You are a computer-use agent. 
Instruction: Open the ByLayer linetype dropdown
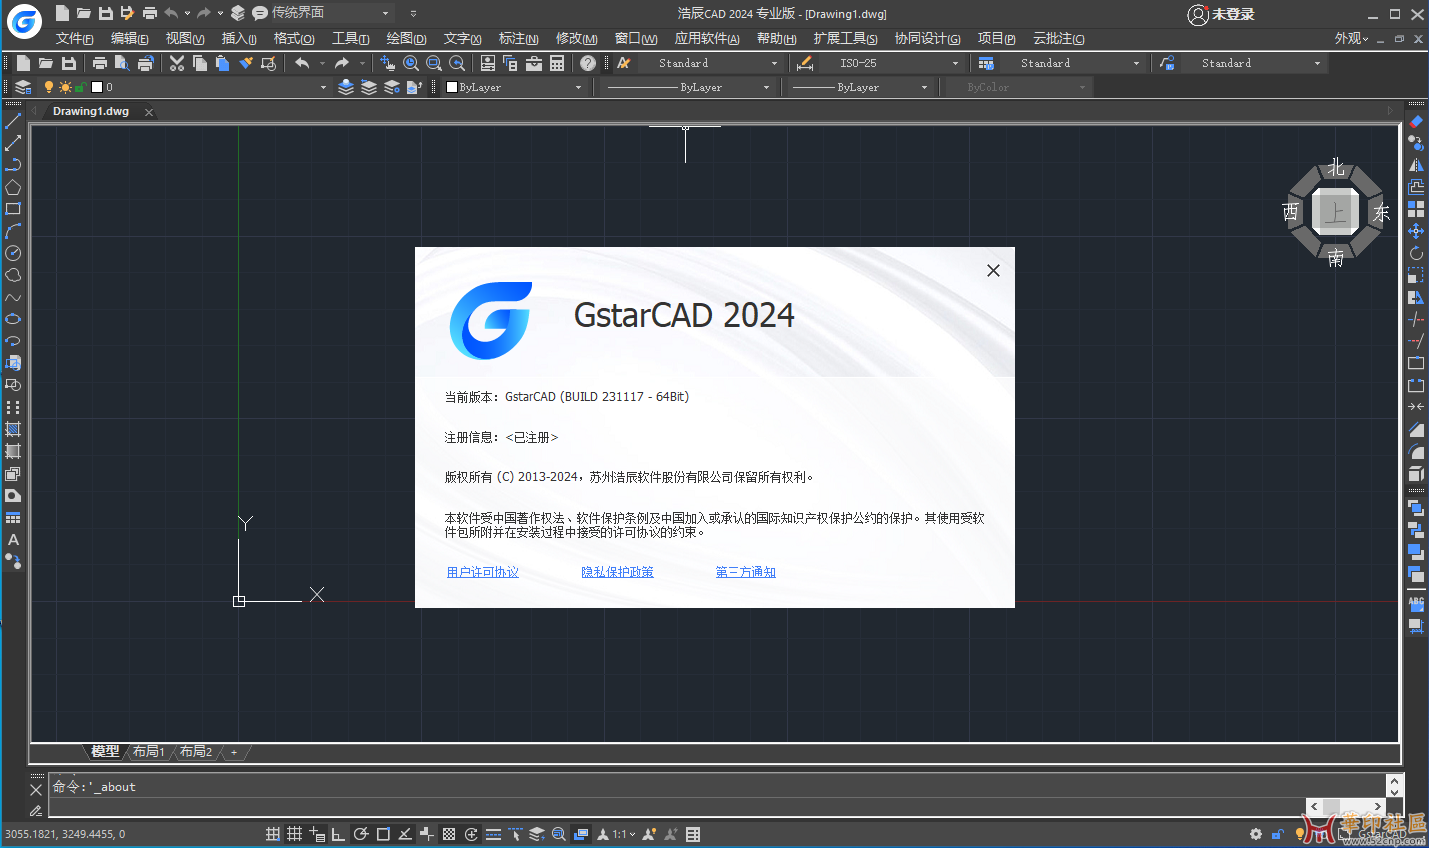point(767,87)
